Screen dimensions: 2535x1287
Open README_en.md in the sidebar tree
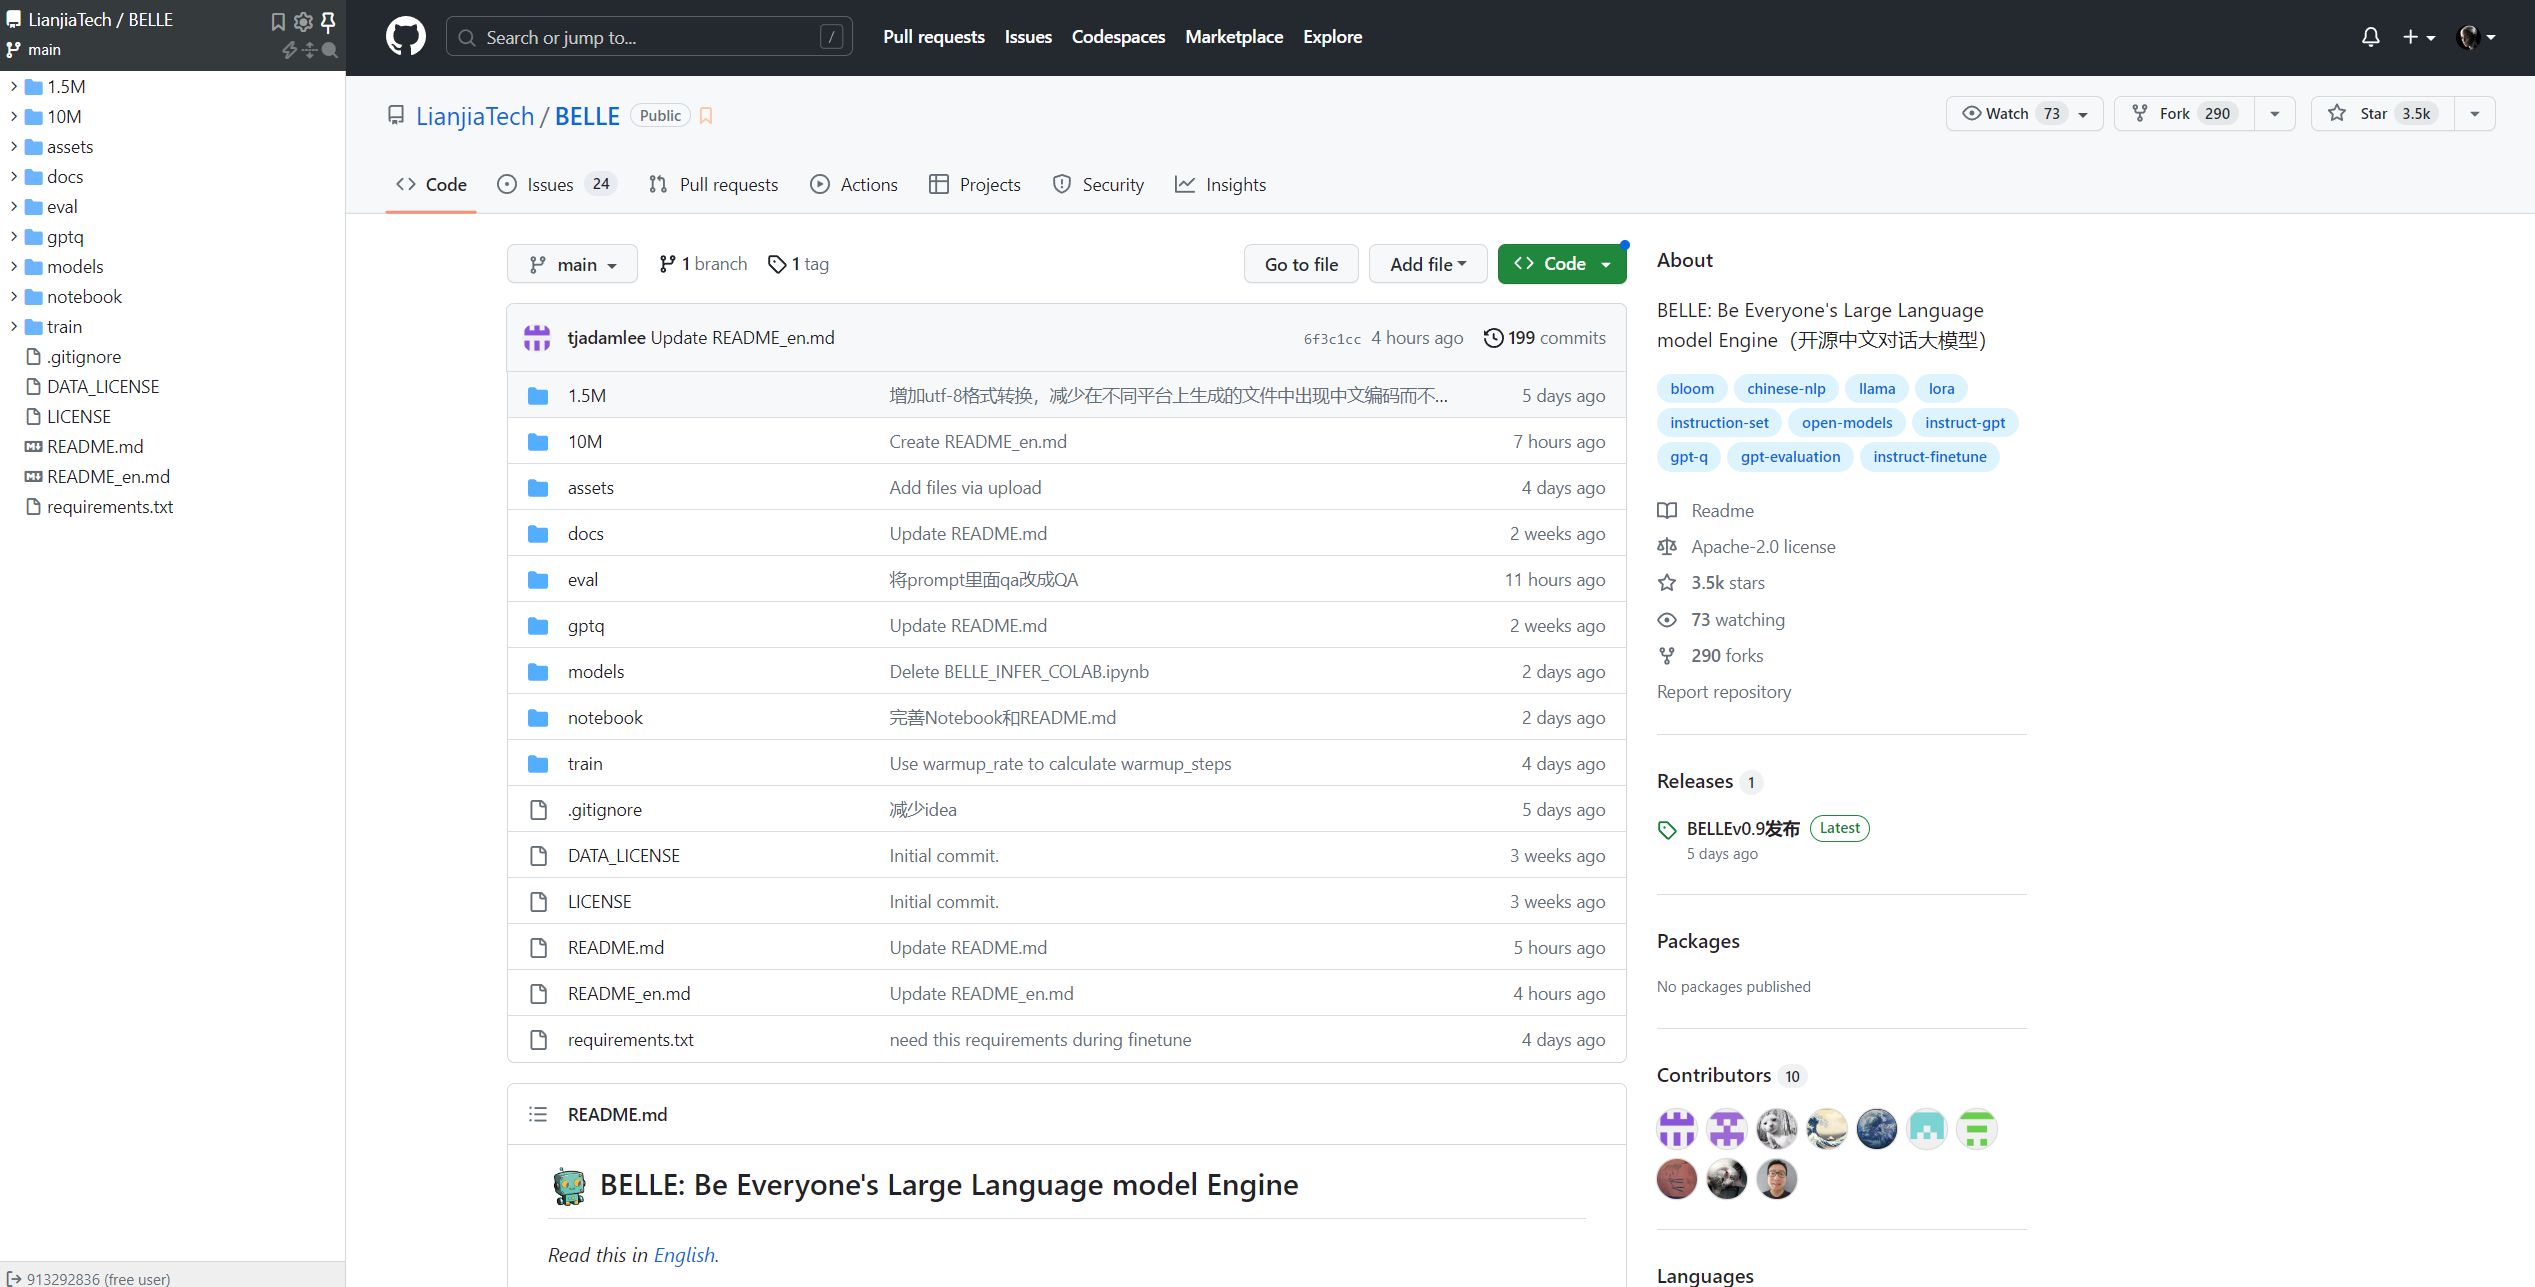[108, 477]
